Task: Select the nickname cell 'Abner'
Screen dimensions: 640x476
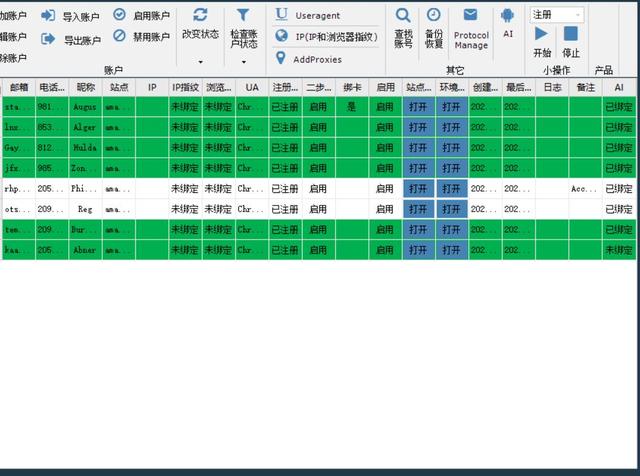Action: (x=85, y=250)
